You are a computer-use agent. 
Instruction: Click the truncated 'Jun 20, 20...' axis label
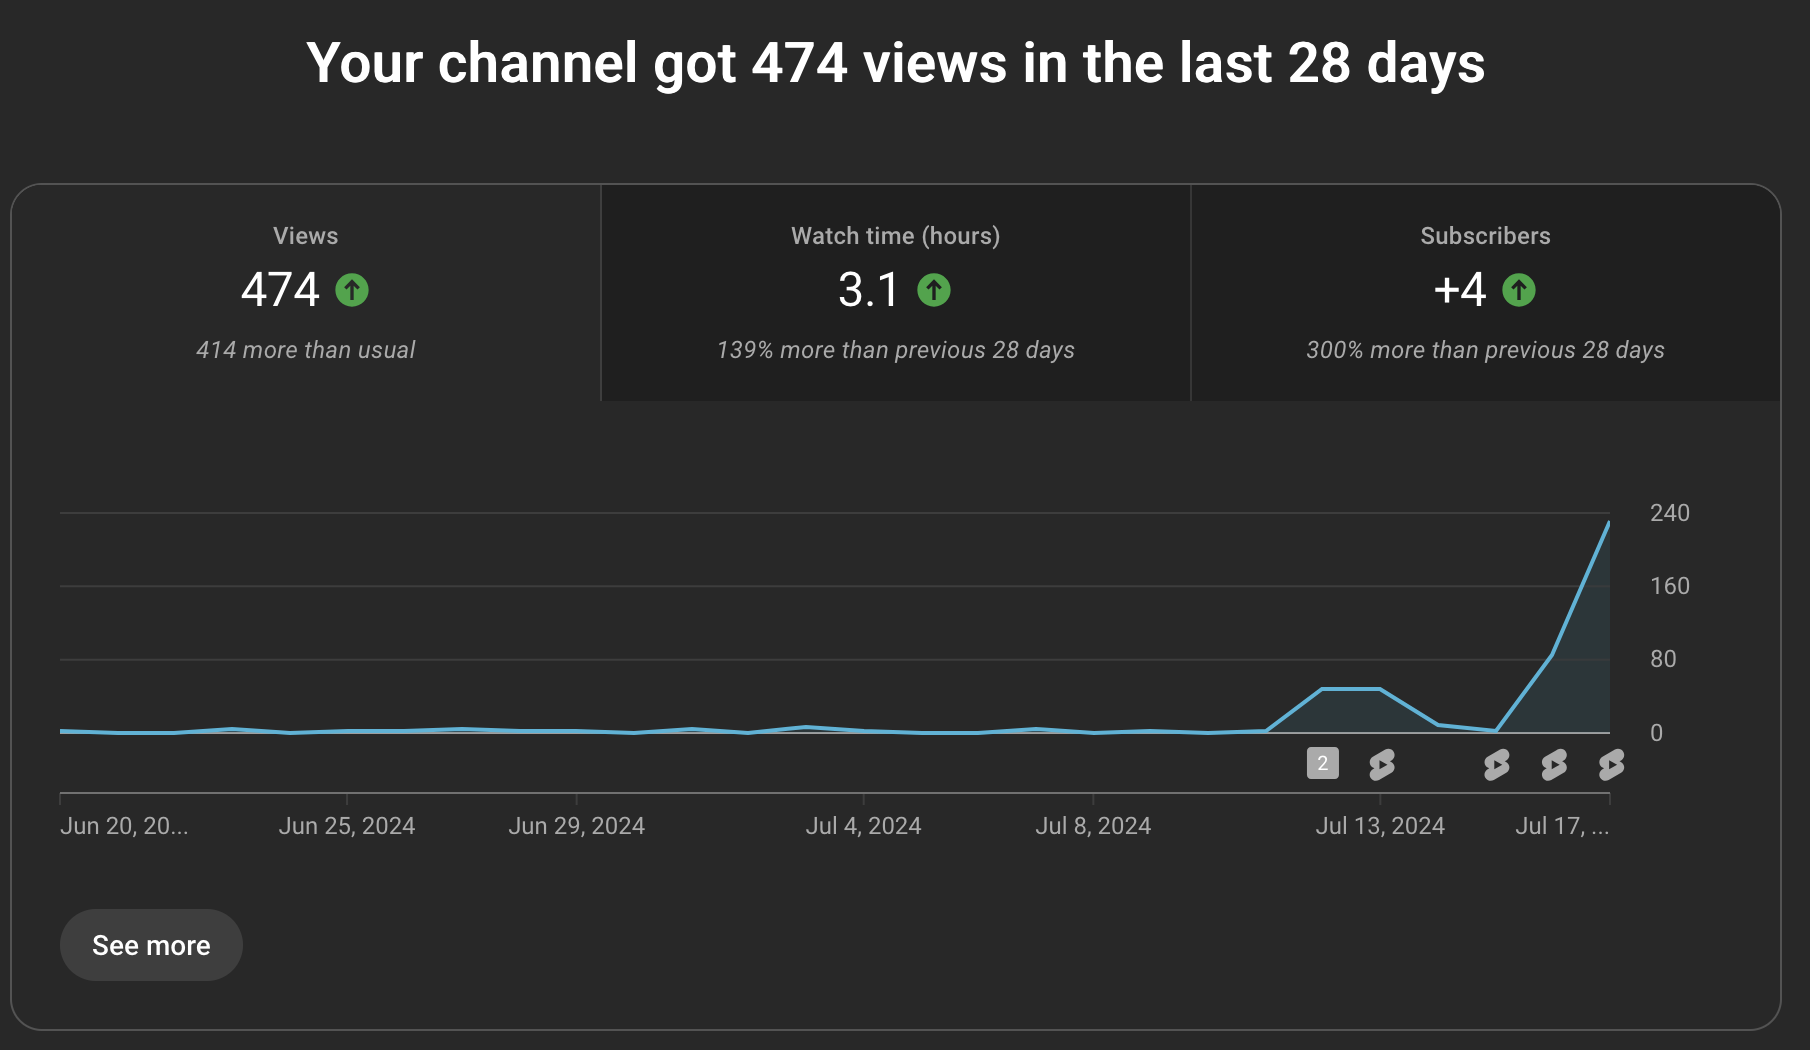click(x=124, y=826)
